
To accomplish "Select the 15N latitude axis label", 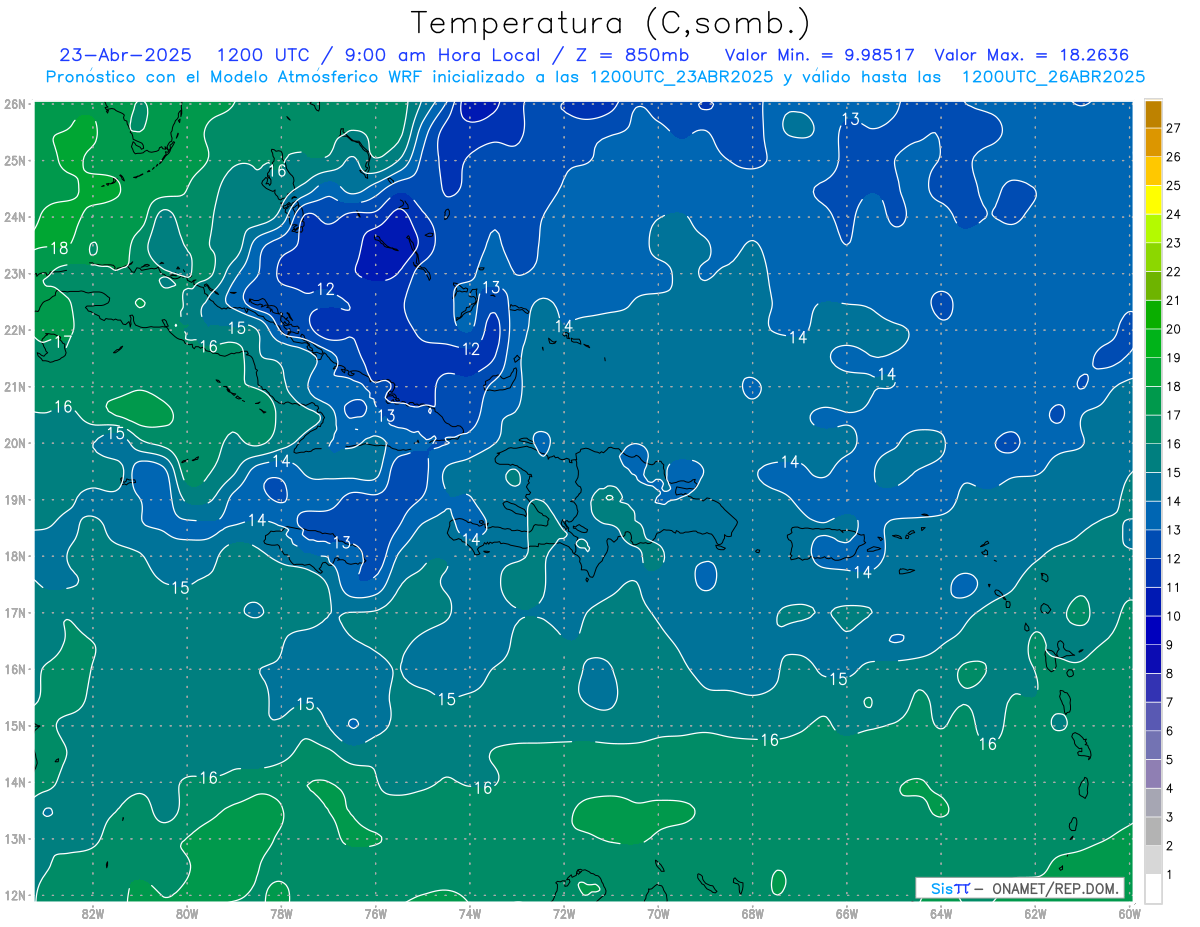I will pos(14,725).
